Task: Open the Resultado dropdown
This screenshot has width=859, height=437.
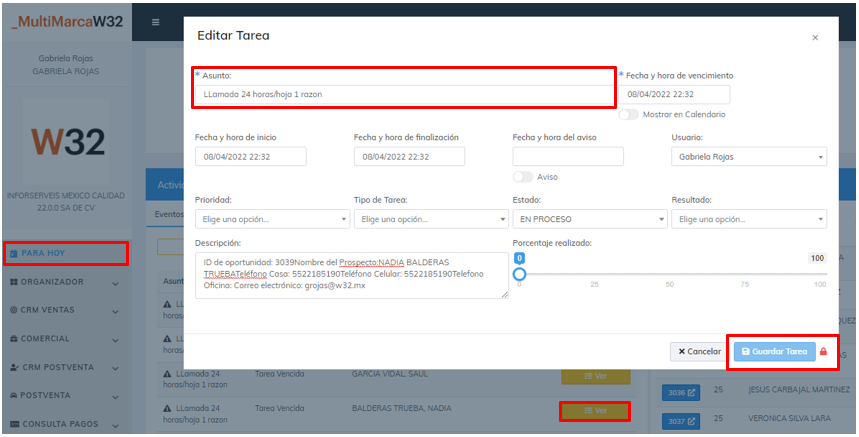Action: (x=749, y=219)
